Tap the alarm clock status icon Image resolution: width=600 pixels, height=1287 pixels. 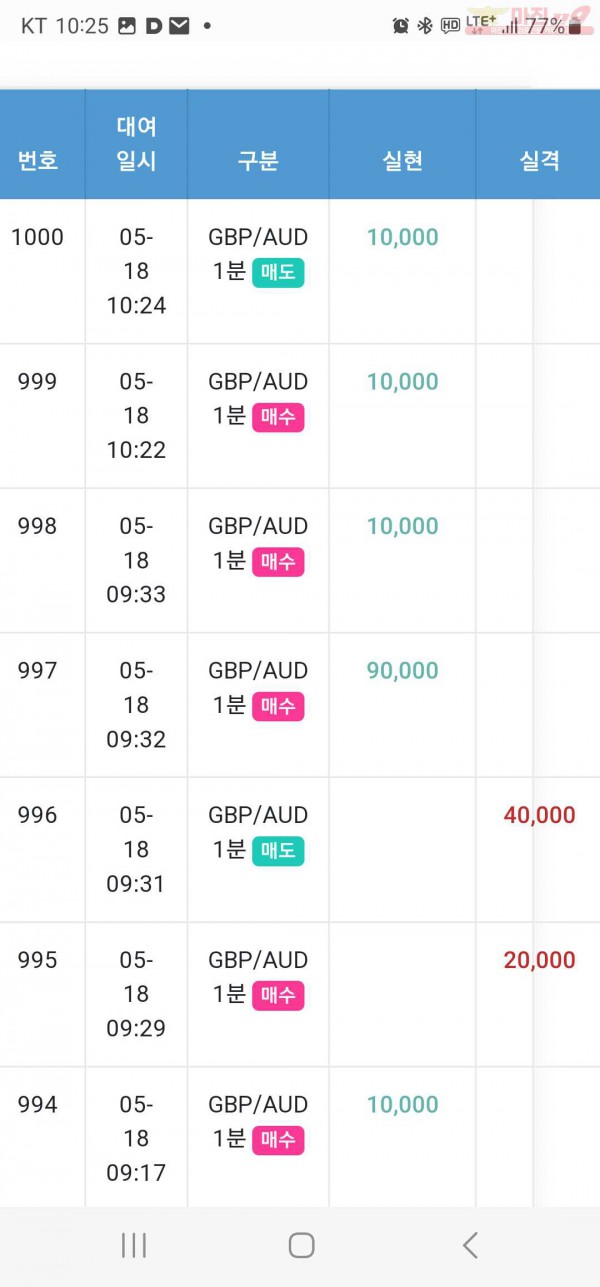(400, 26)
